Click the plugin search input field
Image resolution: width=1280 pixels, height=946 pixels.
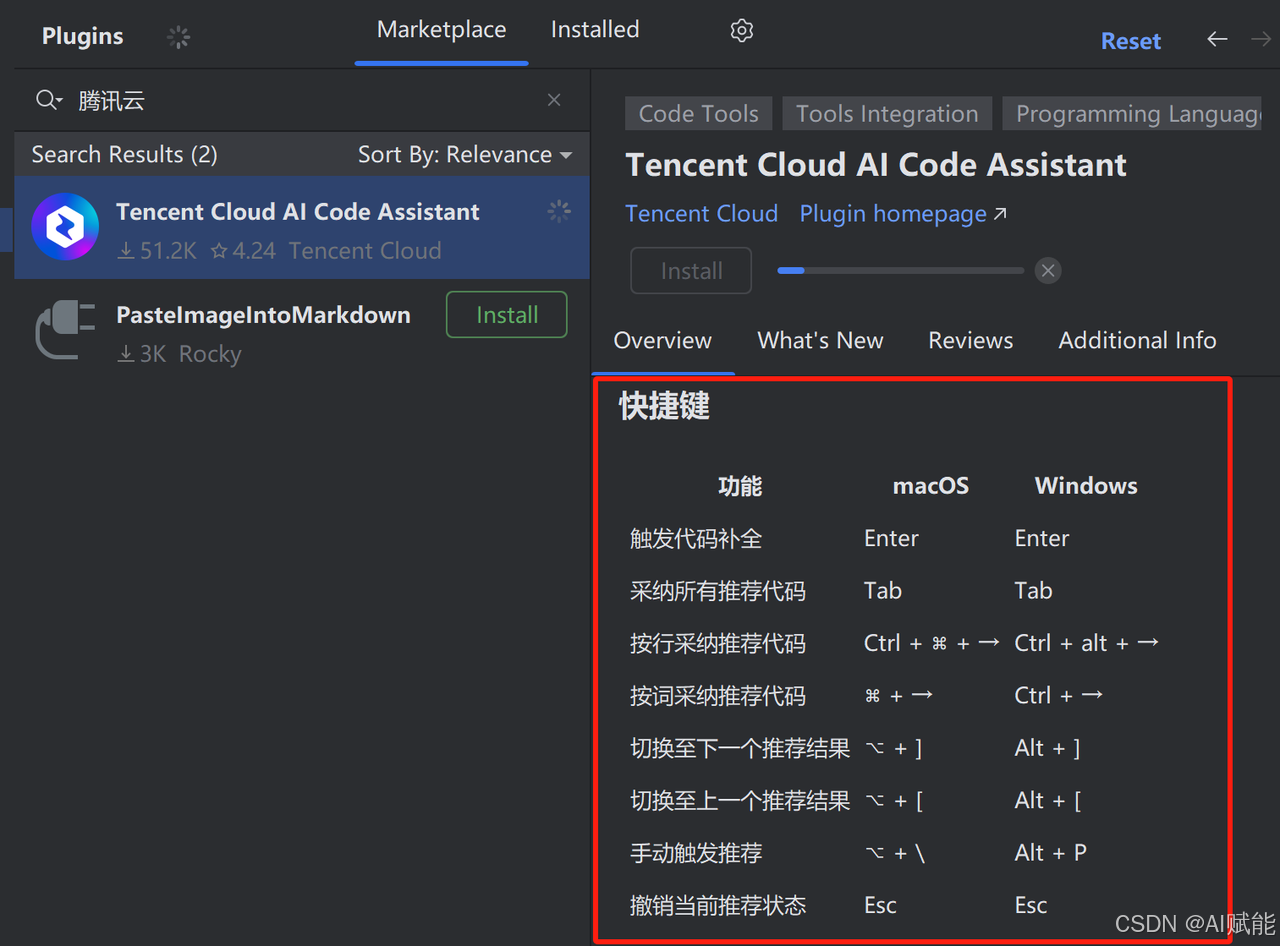[302, 100]
